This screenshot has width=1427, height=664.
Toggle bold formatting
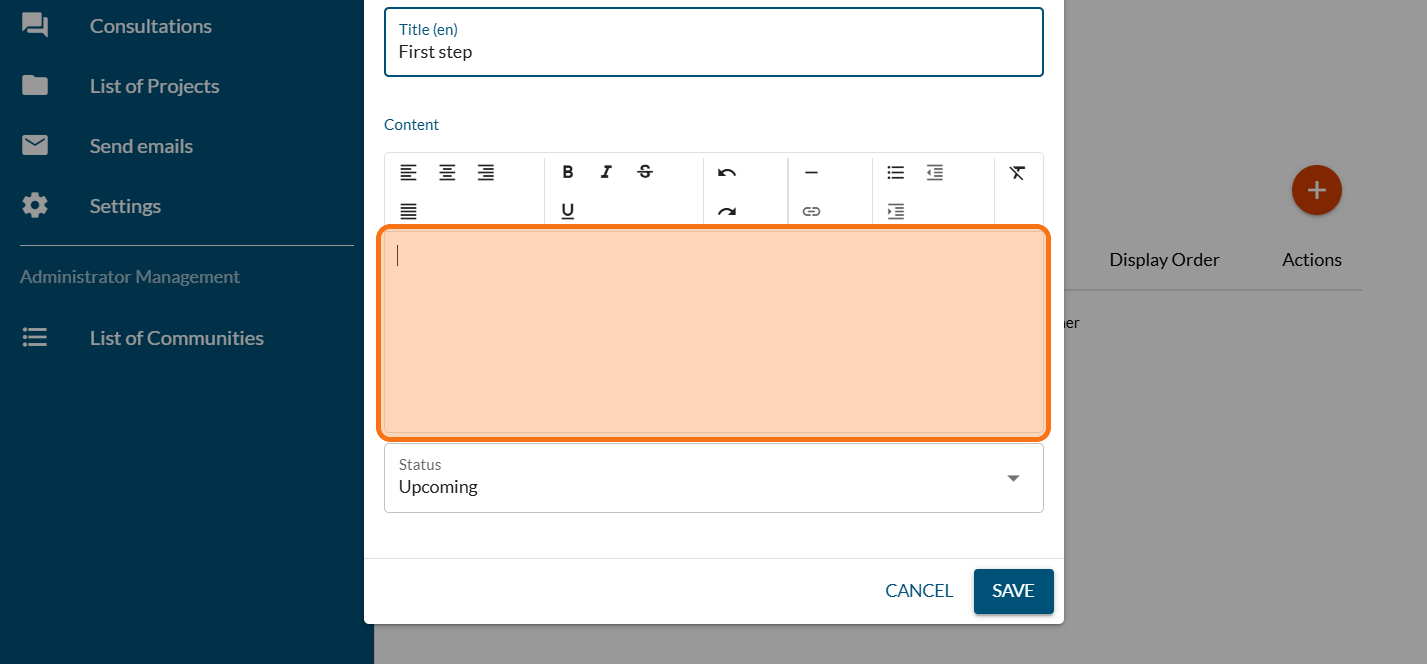tap(567, 172)
